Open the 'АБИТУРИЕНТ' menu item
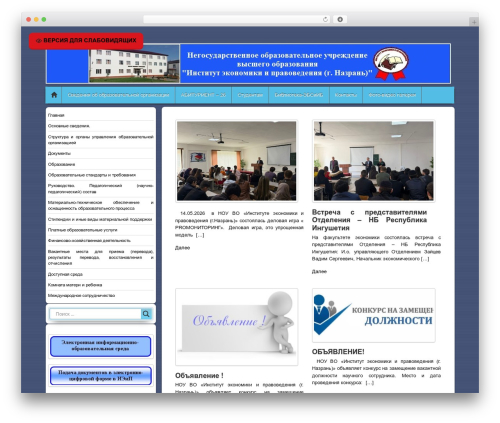 (x=203, y=95)
